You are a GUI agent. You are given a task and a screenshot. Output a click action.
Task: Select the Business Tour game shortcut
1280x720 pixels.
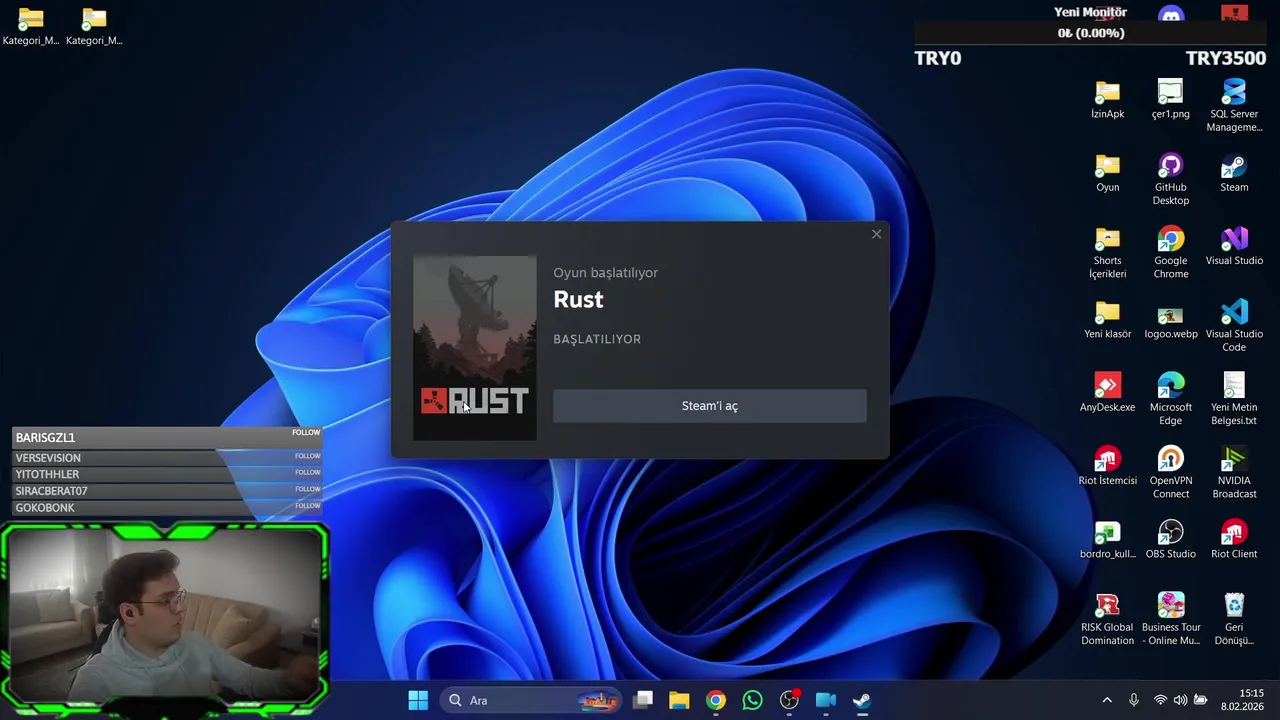[x=1170, y=619]
